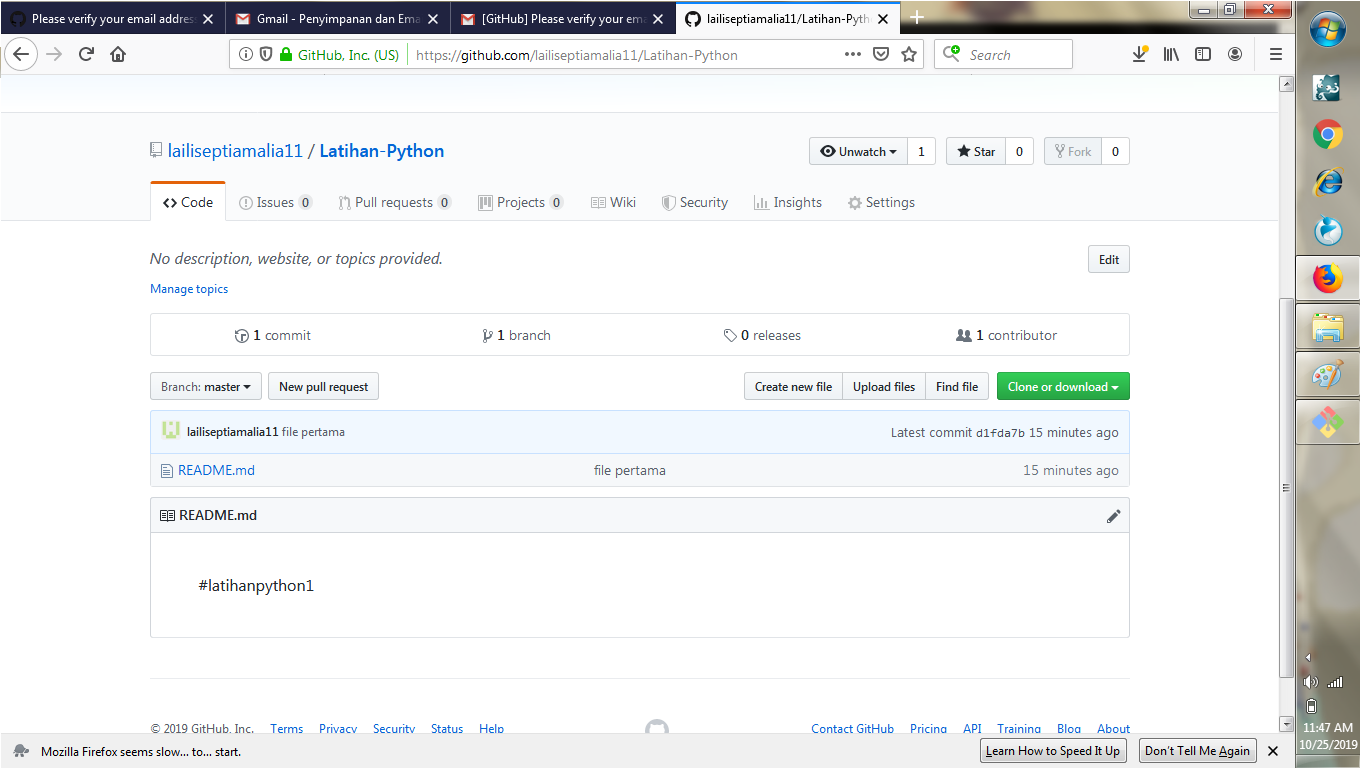1360x768 pixels.
Task: Click the Create new file button
Action: click(792, 386)
